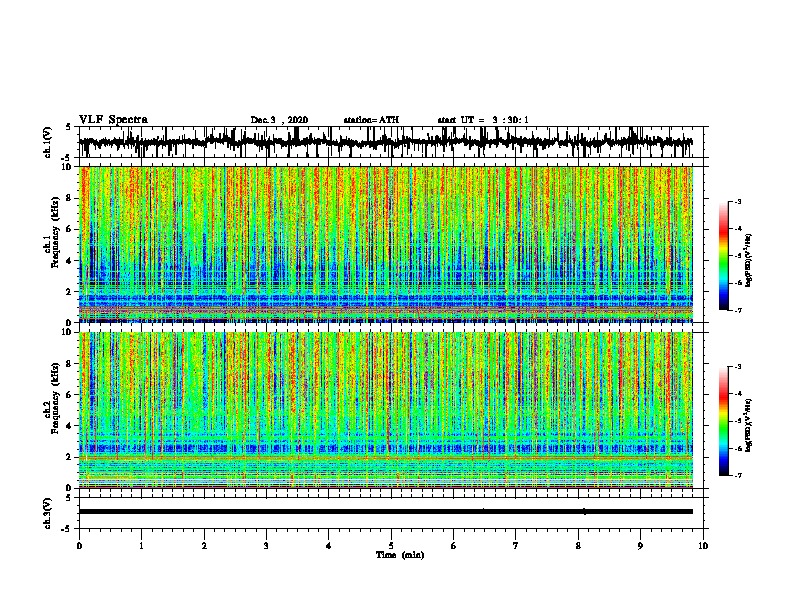Click the ch.3 flat voltage trace
This screenshot has height=612, width=792.
386,512
